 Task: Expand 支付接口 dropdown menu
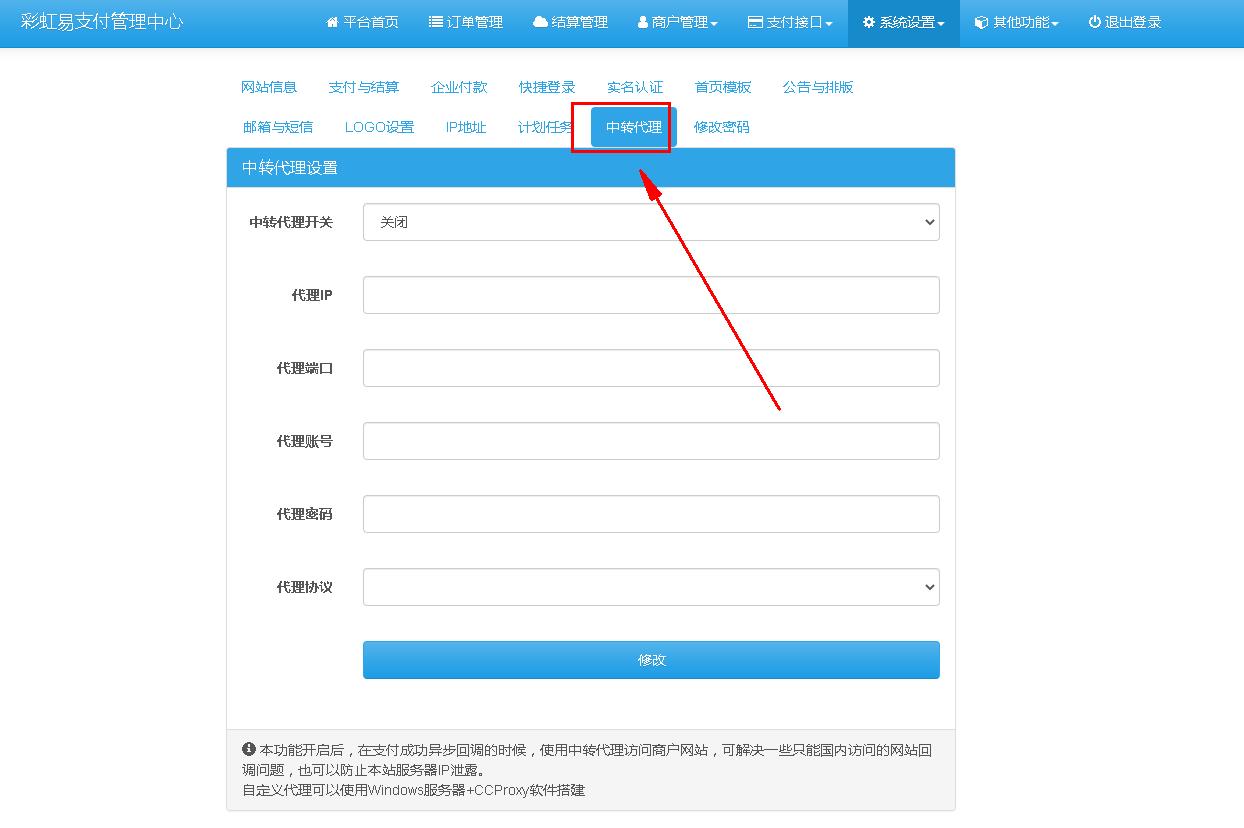(x=790, y=23)
